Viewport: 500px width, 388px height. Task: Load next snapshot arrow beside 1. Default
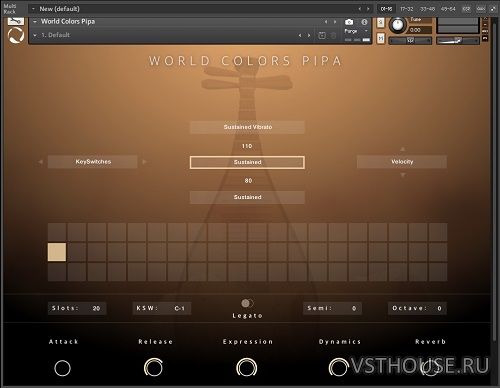[309, 35]
